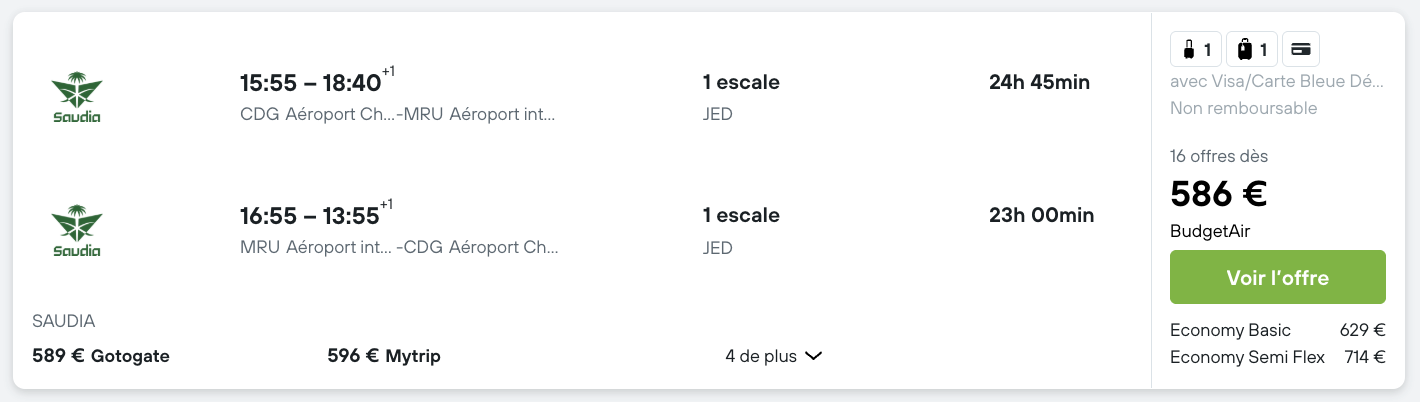Viewport: 1420px width, 402px height.
Task: Click the green "Voir l'offre" button
Action: pos(1278,277)
